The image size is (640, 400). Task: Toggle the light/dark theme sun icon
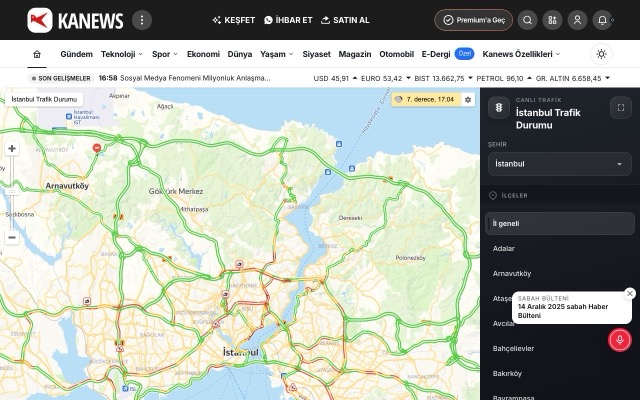coord(601,54)
